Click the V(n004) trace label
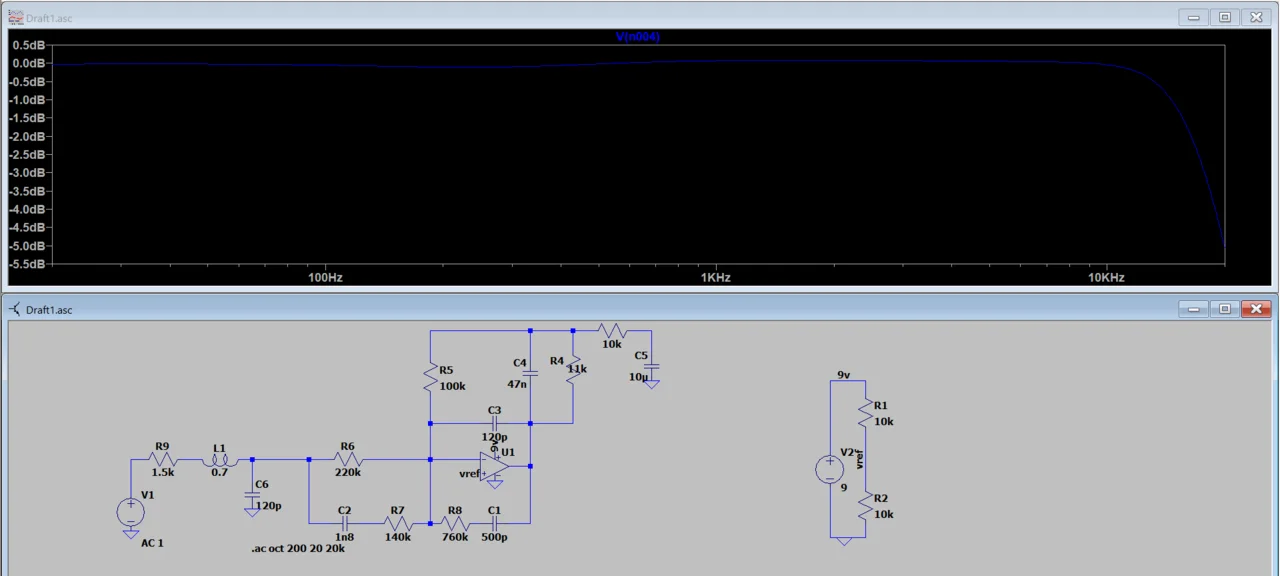1280x576 pixels. [637, 37]
